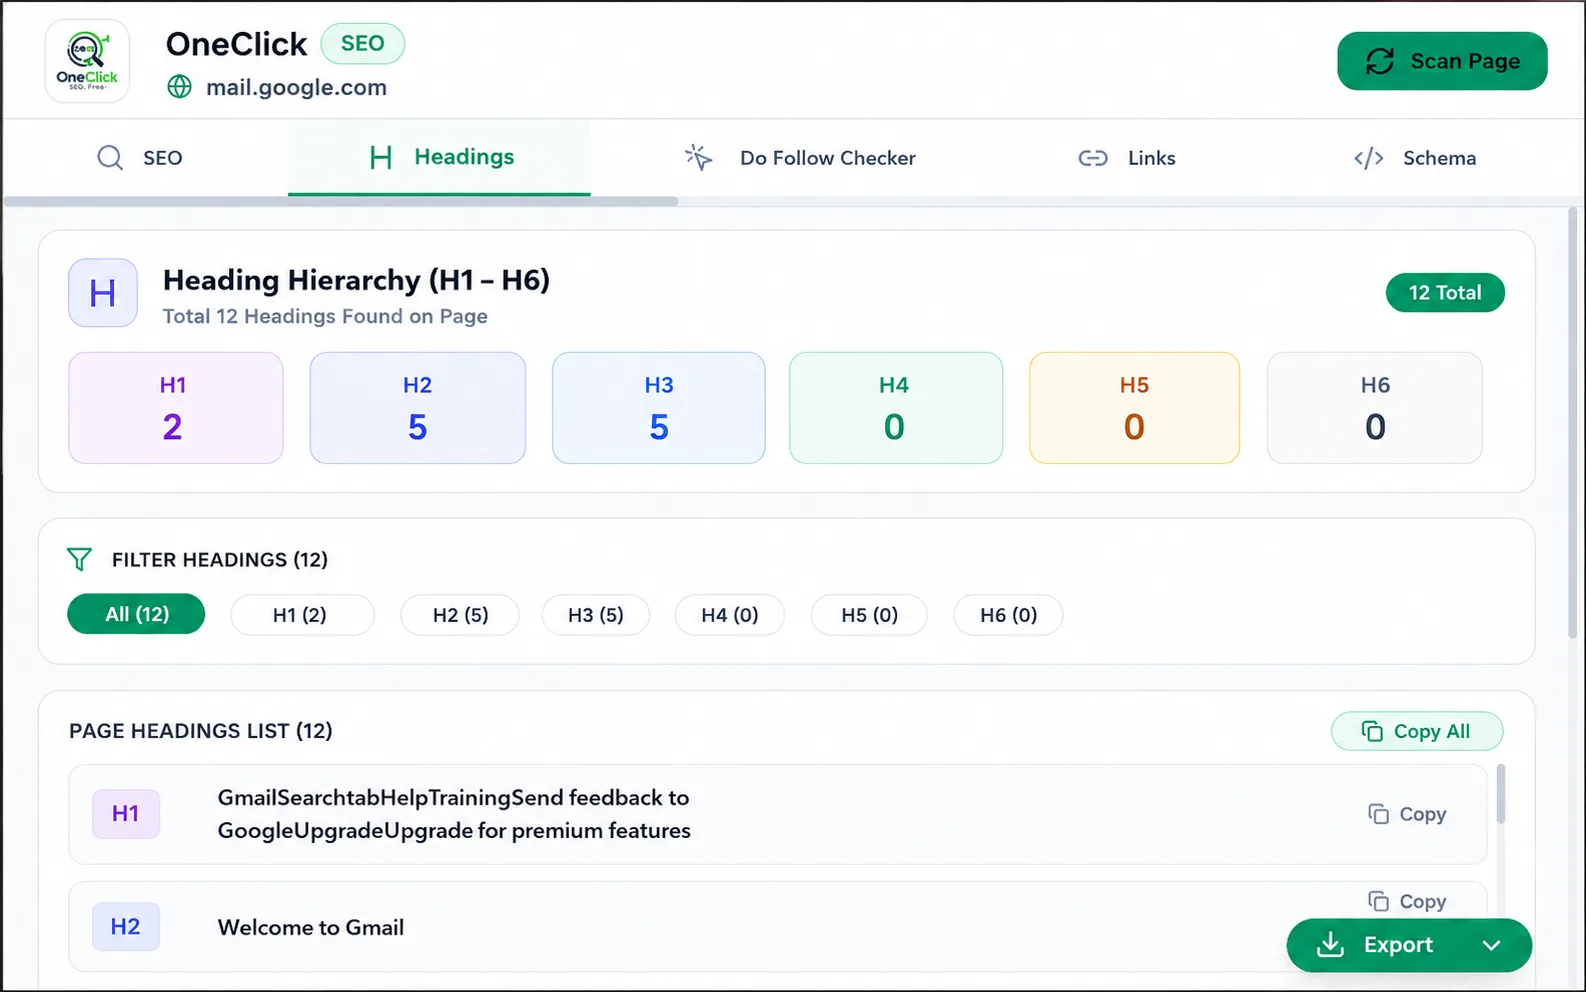
Task: Click the H2 badge beside Welcome to Gmail
Action: point(126,927)
